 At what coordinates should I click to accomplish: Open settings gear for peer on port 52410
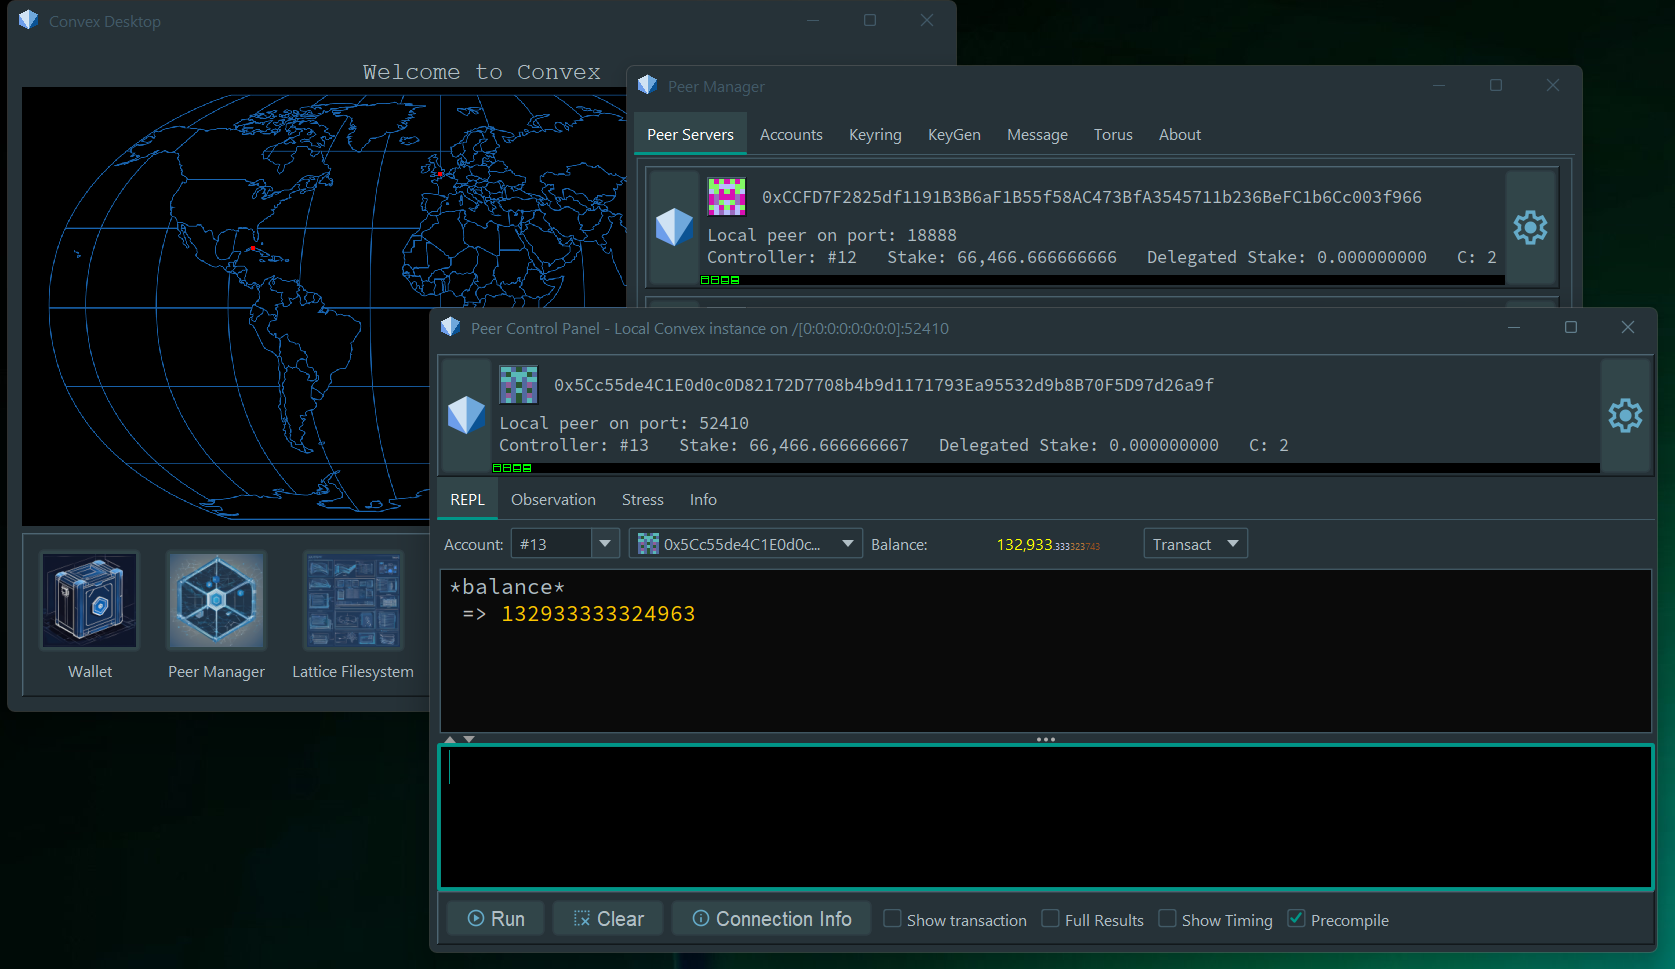(1625, 415)
